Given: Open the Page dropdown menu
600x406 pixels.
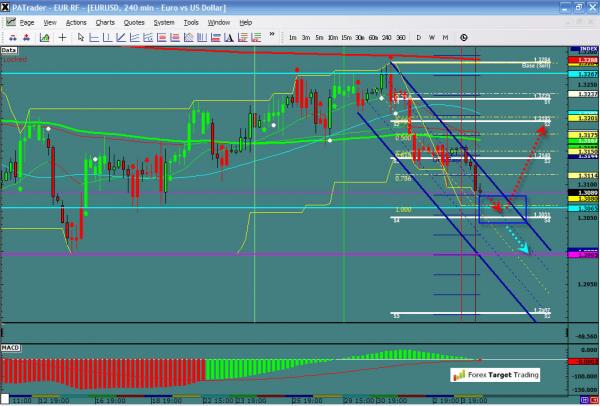Looking at the screenshot, I should (27, 21).
